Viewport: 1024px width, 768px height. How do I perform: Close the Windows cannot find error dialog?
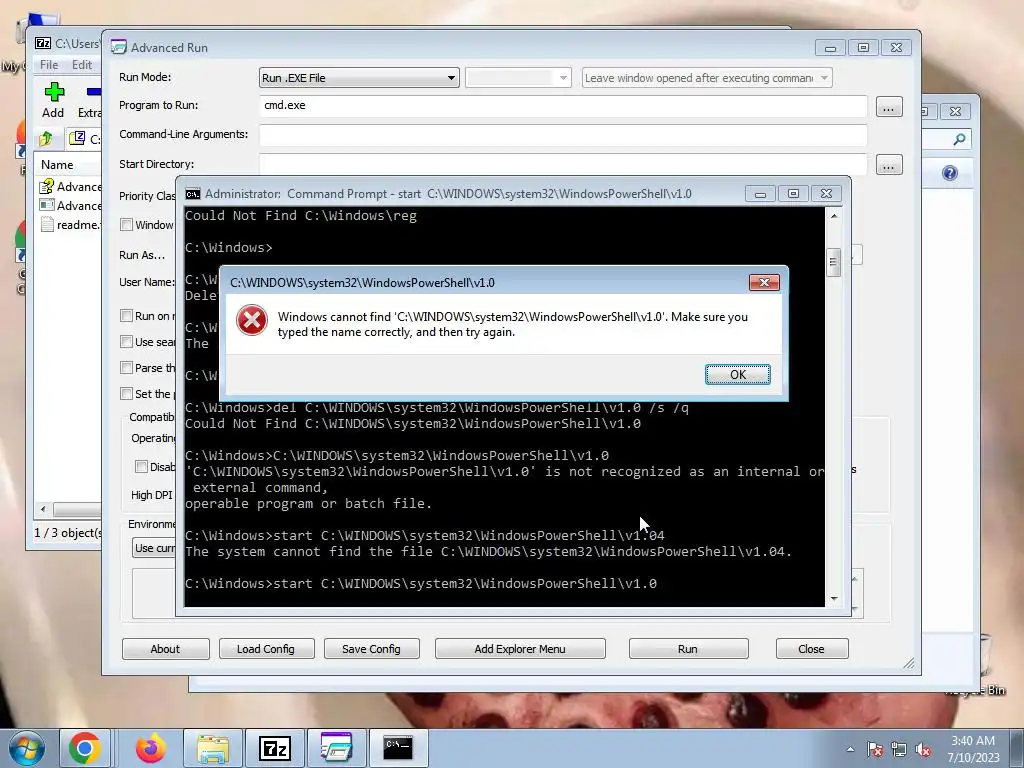pos(763,282)
